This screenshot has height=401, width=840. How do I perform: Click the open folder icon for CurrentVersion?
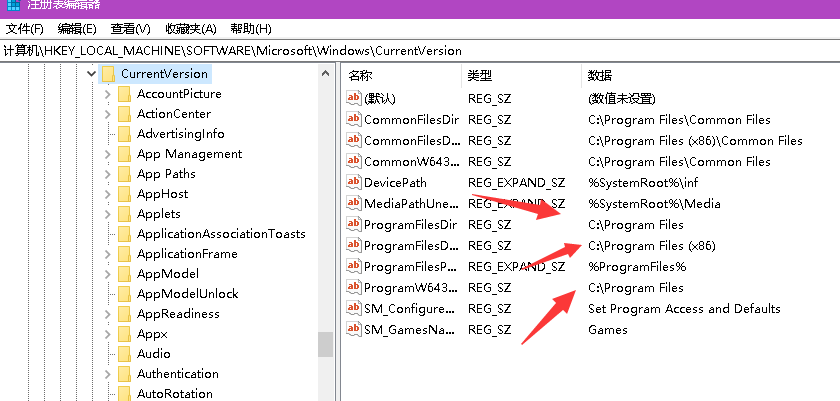(108, 74)
